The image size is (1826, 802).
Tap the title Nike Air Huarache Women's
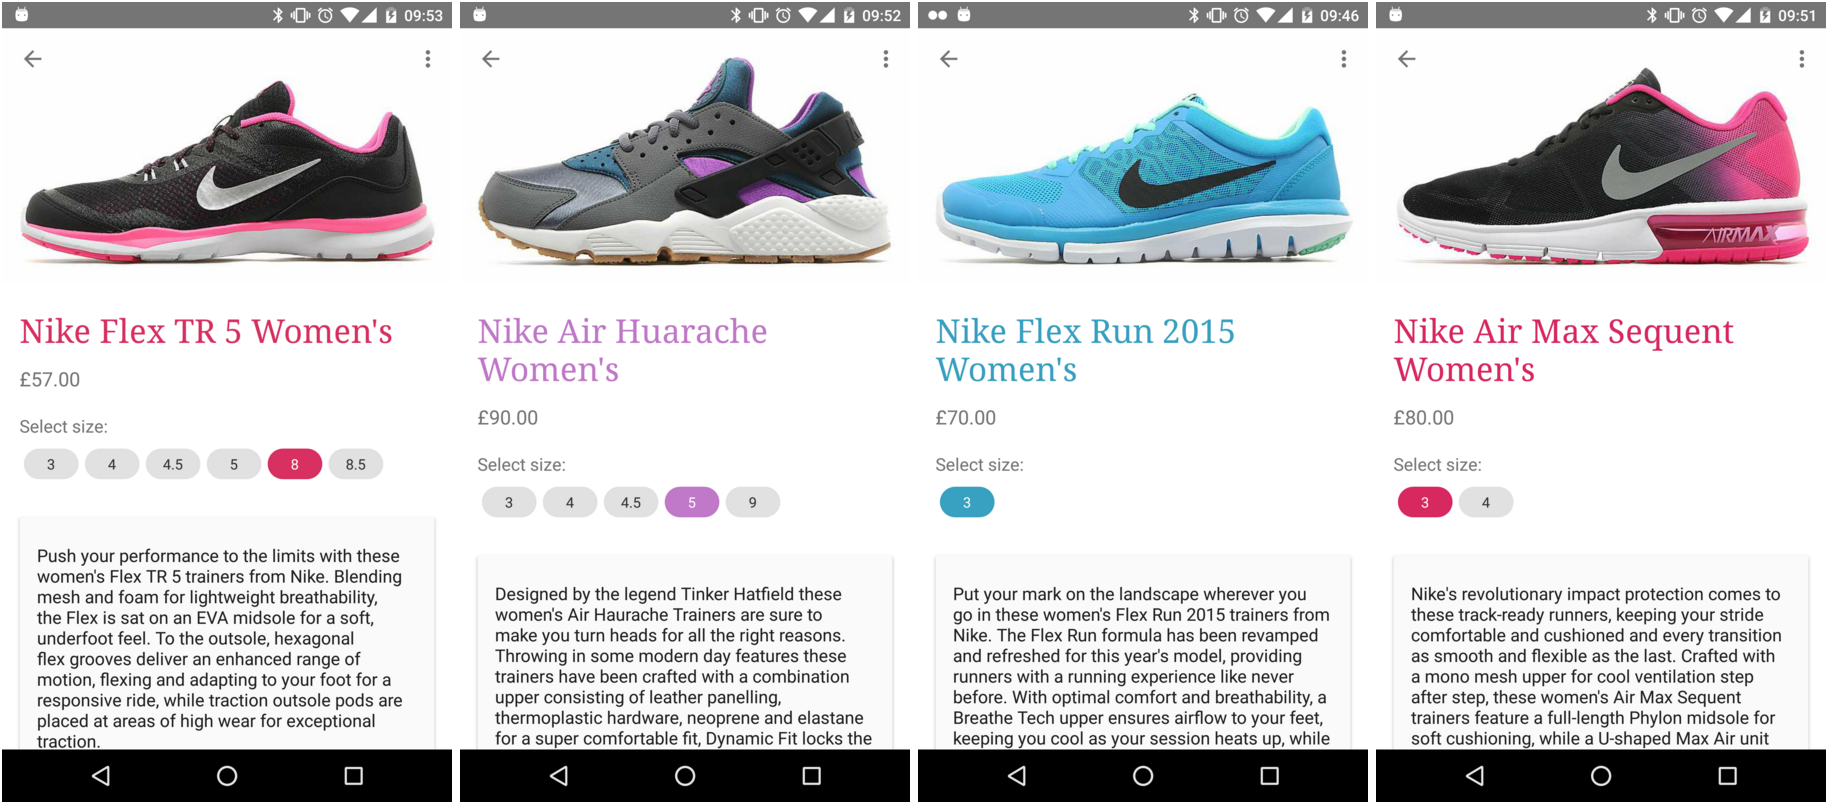[x=622, y=350]
